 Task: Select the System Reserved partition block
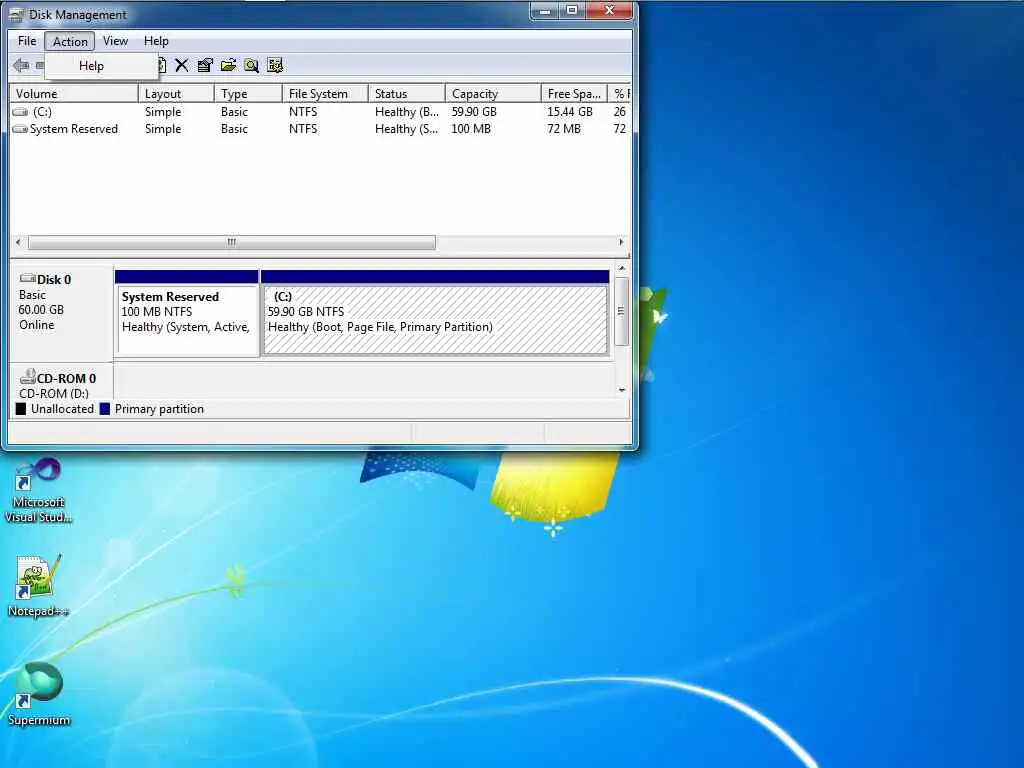pyautogui.click(x=187, y=313)
